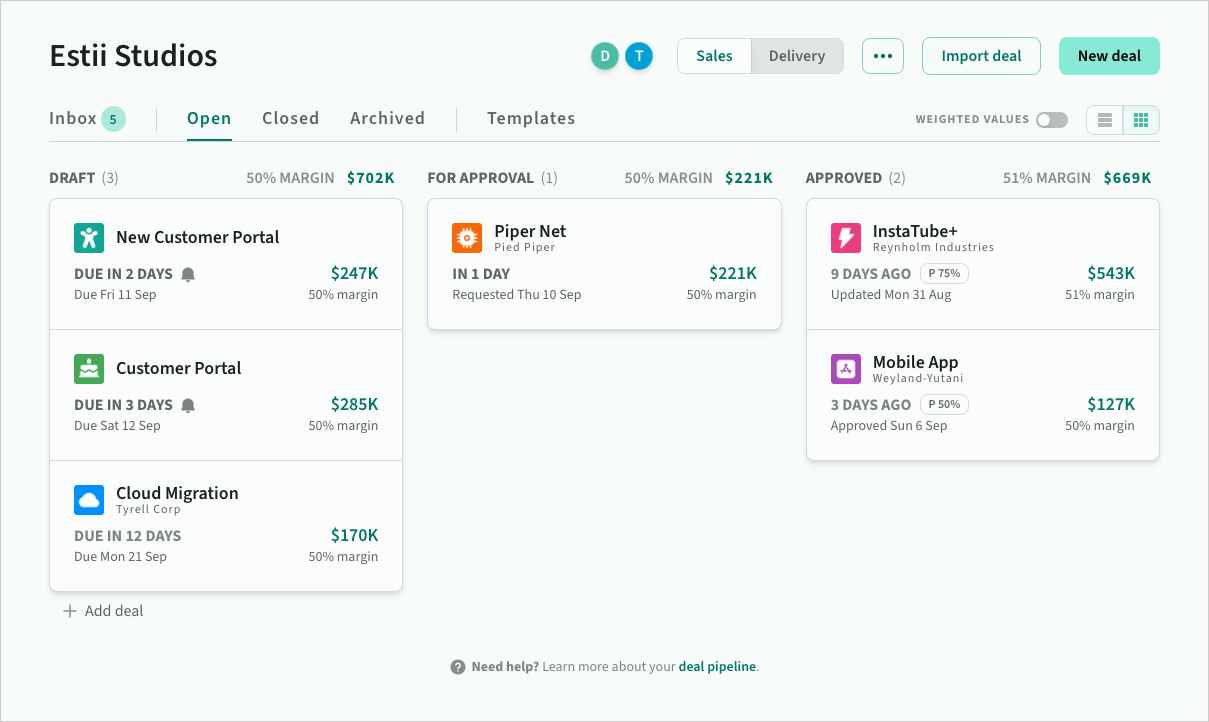Image resolution: width=1209 pixels, height=722 pixels.
Task: Click the blue Cloud Migration cloud icon
Action: click(x=89, y=500)
